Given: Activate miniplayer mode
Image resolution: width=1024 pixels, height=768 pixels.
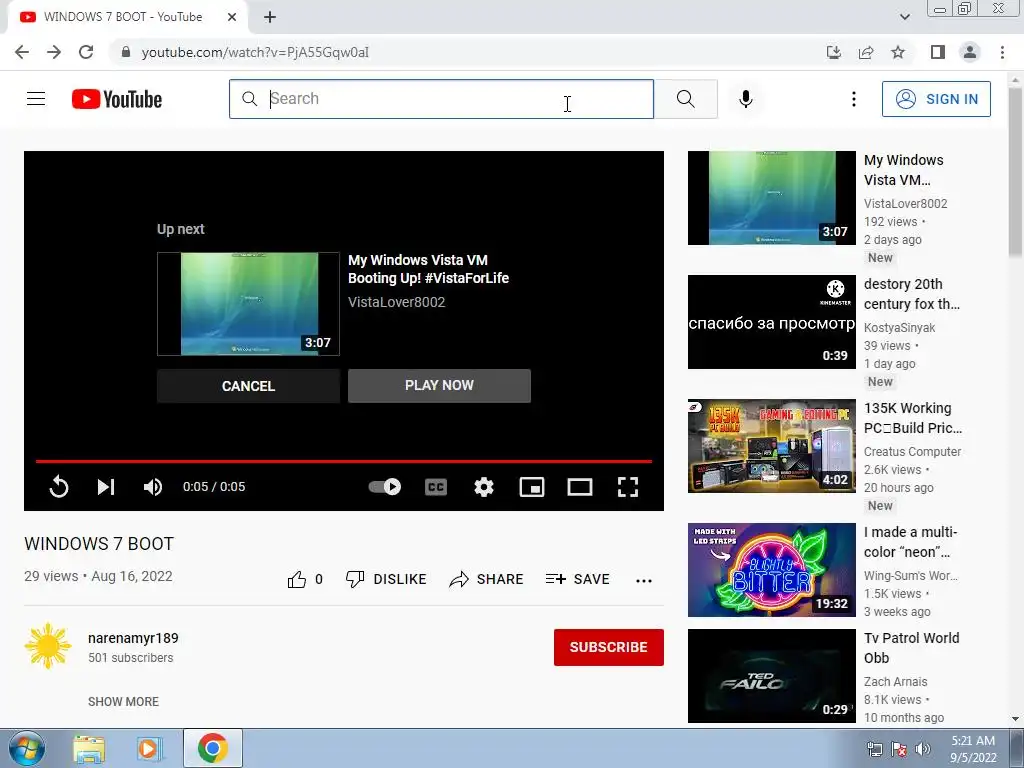Looking at the screenshot, I should (x=532, y=487).
